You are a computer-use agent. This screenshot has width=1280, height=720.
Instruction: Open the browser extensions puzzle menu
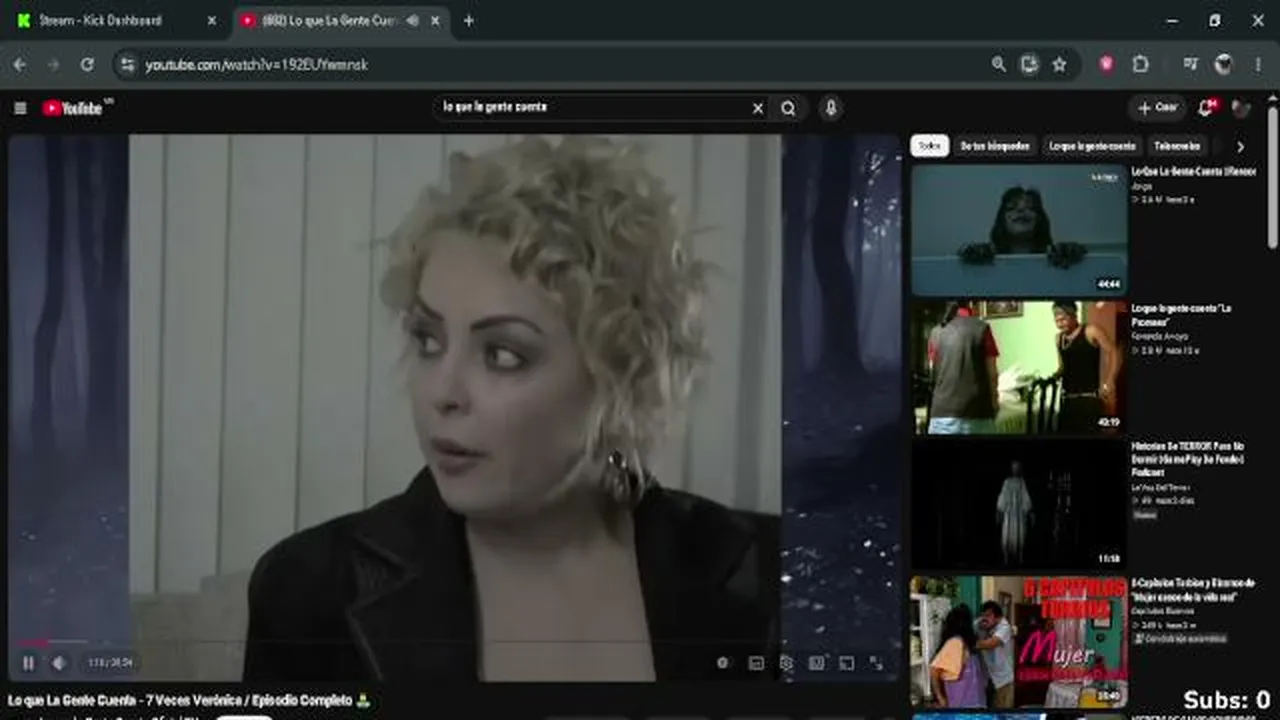tap(1140, 64)
